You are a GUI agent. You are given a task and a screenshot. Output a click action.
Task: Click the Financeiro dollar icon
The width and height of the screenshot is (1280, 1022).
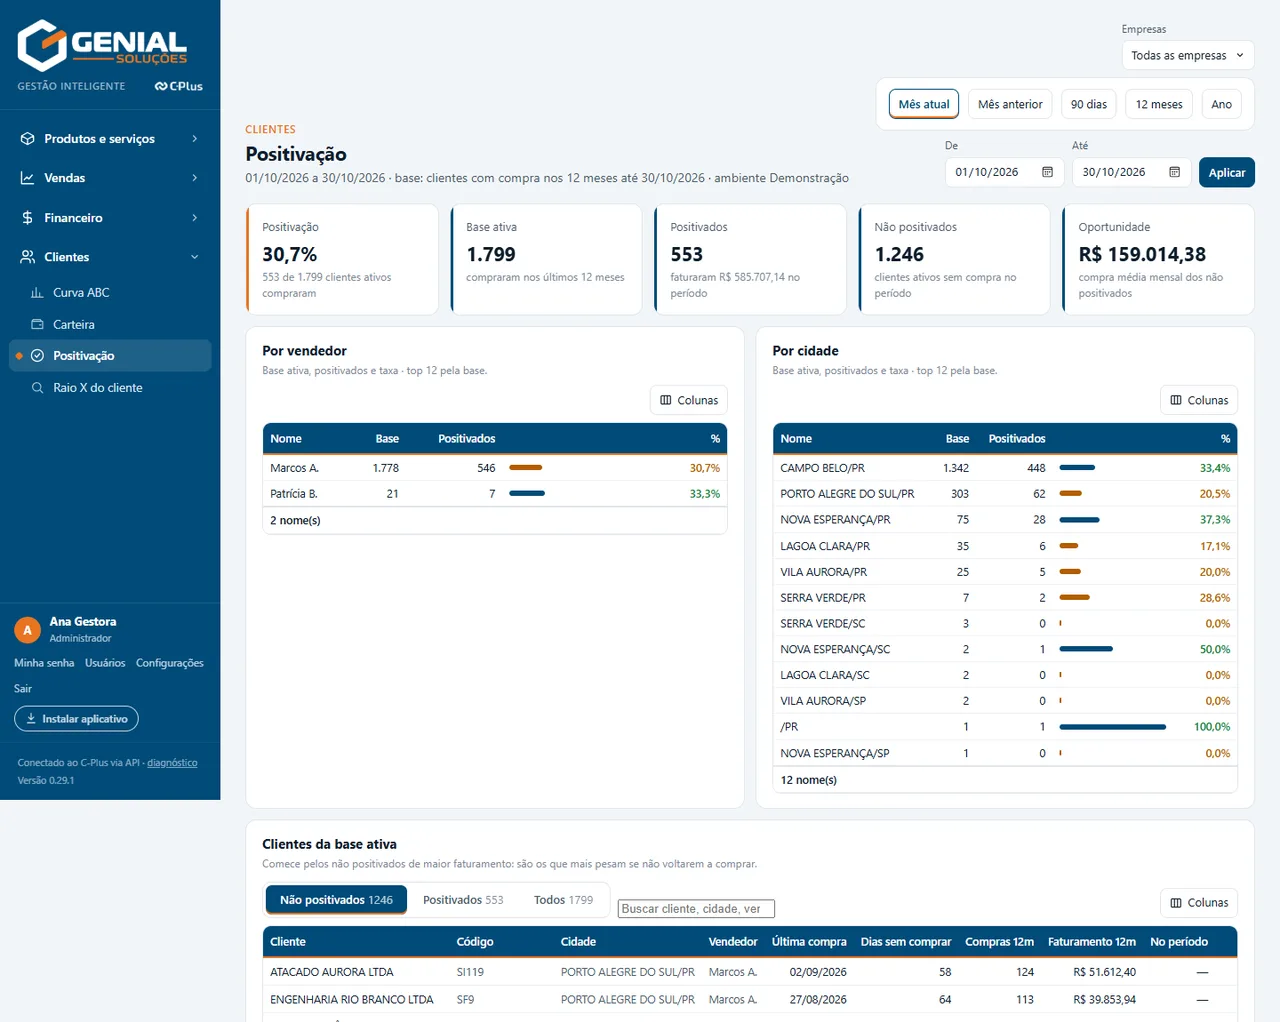28,218
